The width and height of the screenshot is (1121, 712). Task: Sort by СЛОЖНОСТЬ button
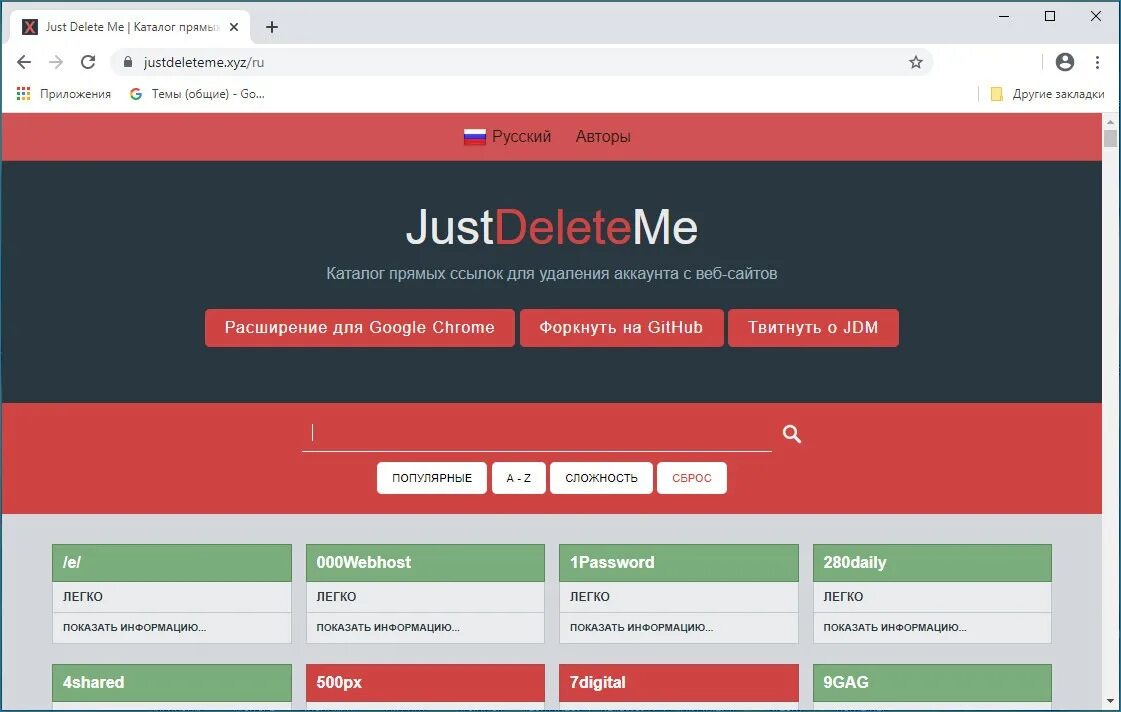pos(601,478)
